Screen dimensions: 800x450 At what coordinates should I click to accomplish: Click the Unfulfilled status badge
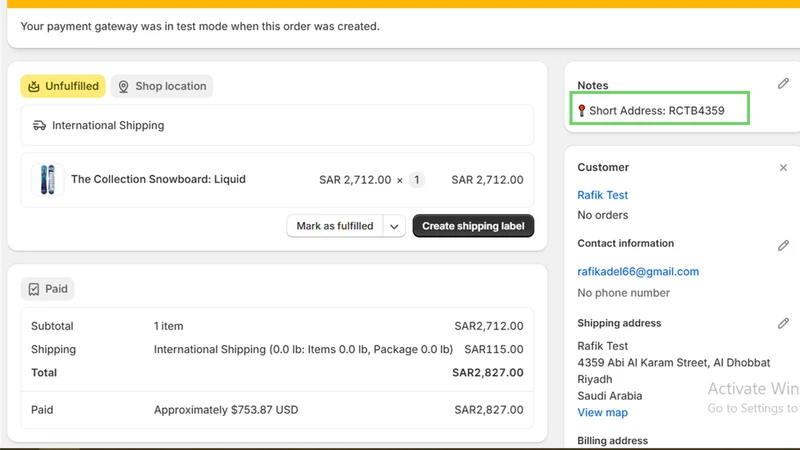point(63,86)
